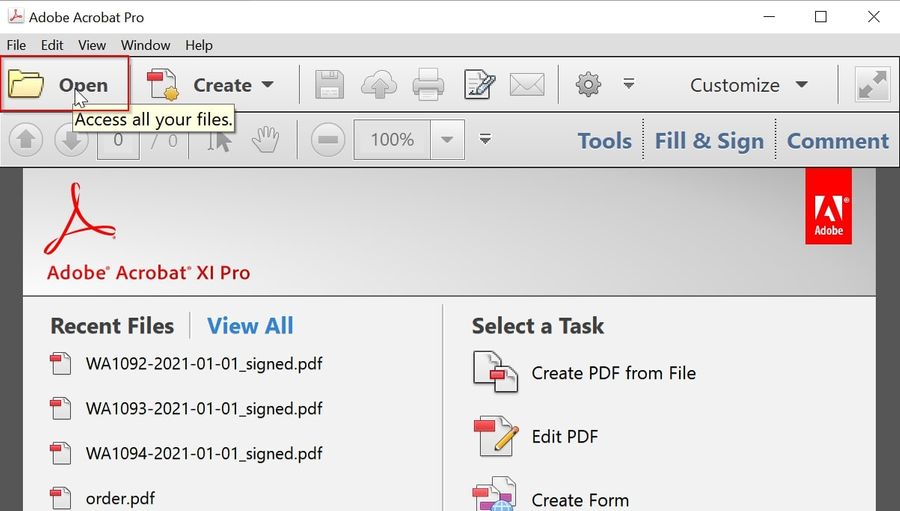This screenshot has width=900, height=511.
Task: Click the View All recent files link
Action: [250, 326]
